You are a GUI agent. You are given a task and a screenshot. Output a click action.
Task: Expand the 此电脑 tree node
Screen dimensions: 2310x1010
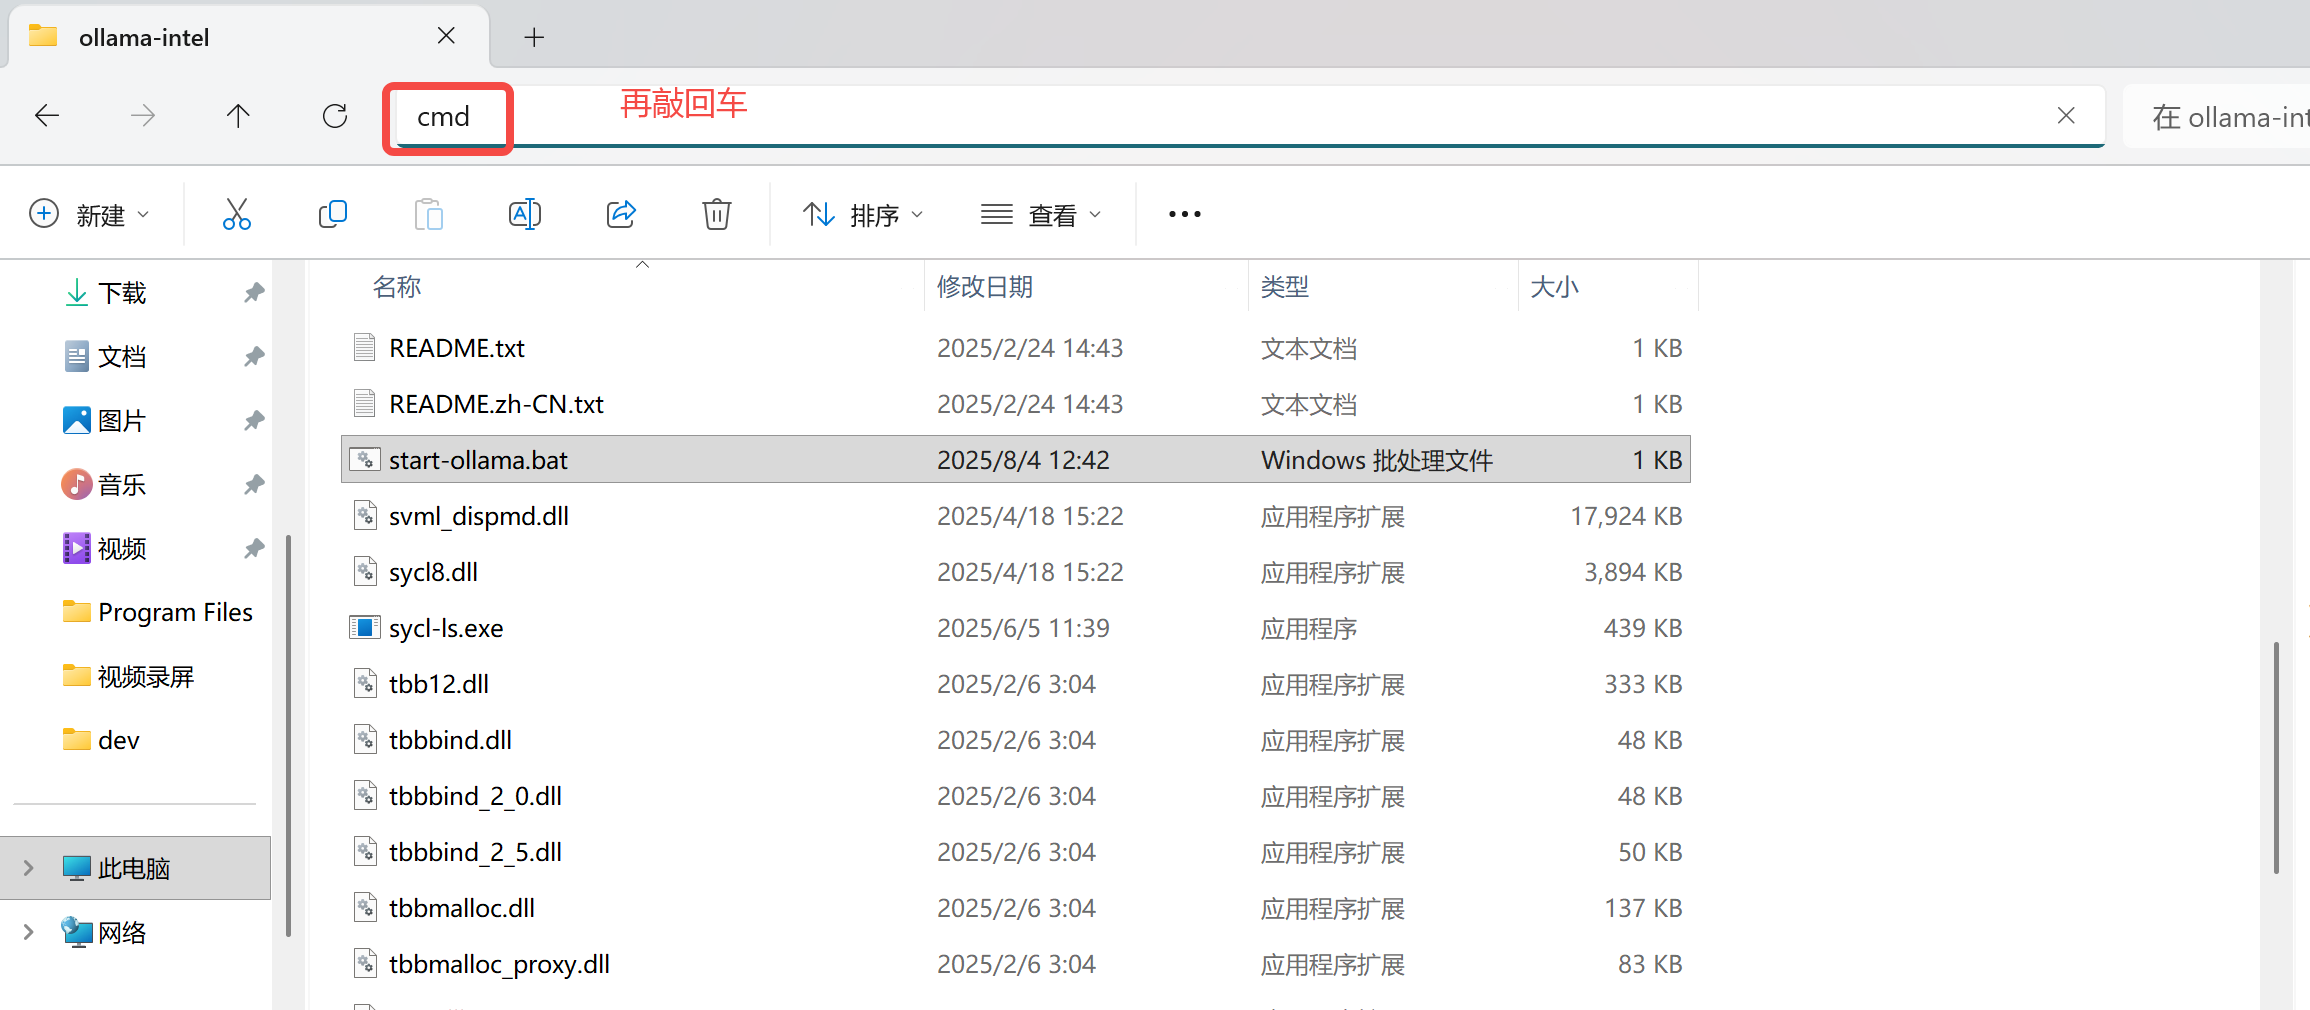click(29, 868)
